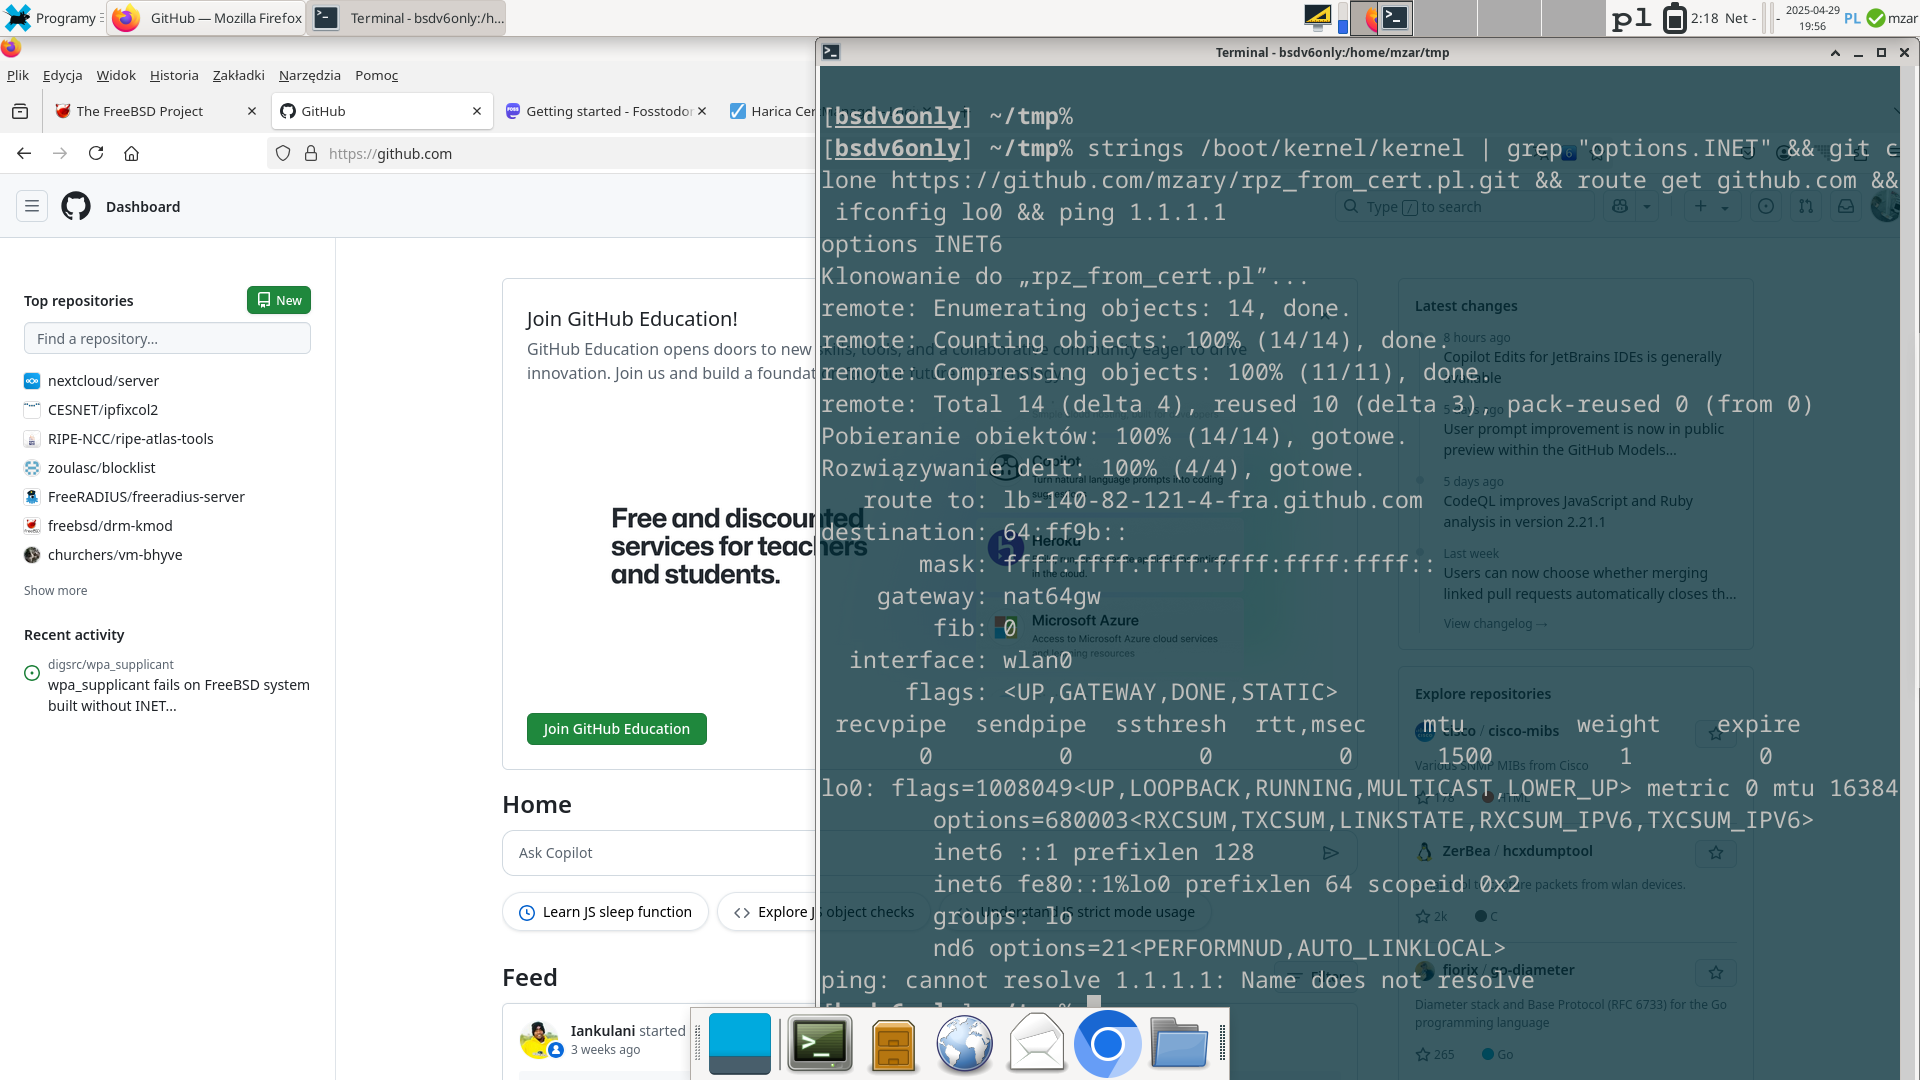1920x1080 pixels.
Task: Launch web browser globe icon in dock
Action: tap(965, 1043)
